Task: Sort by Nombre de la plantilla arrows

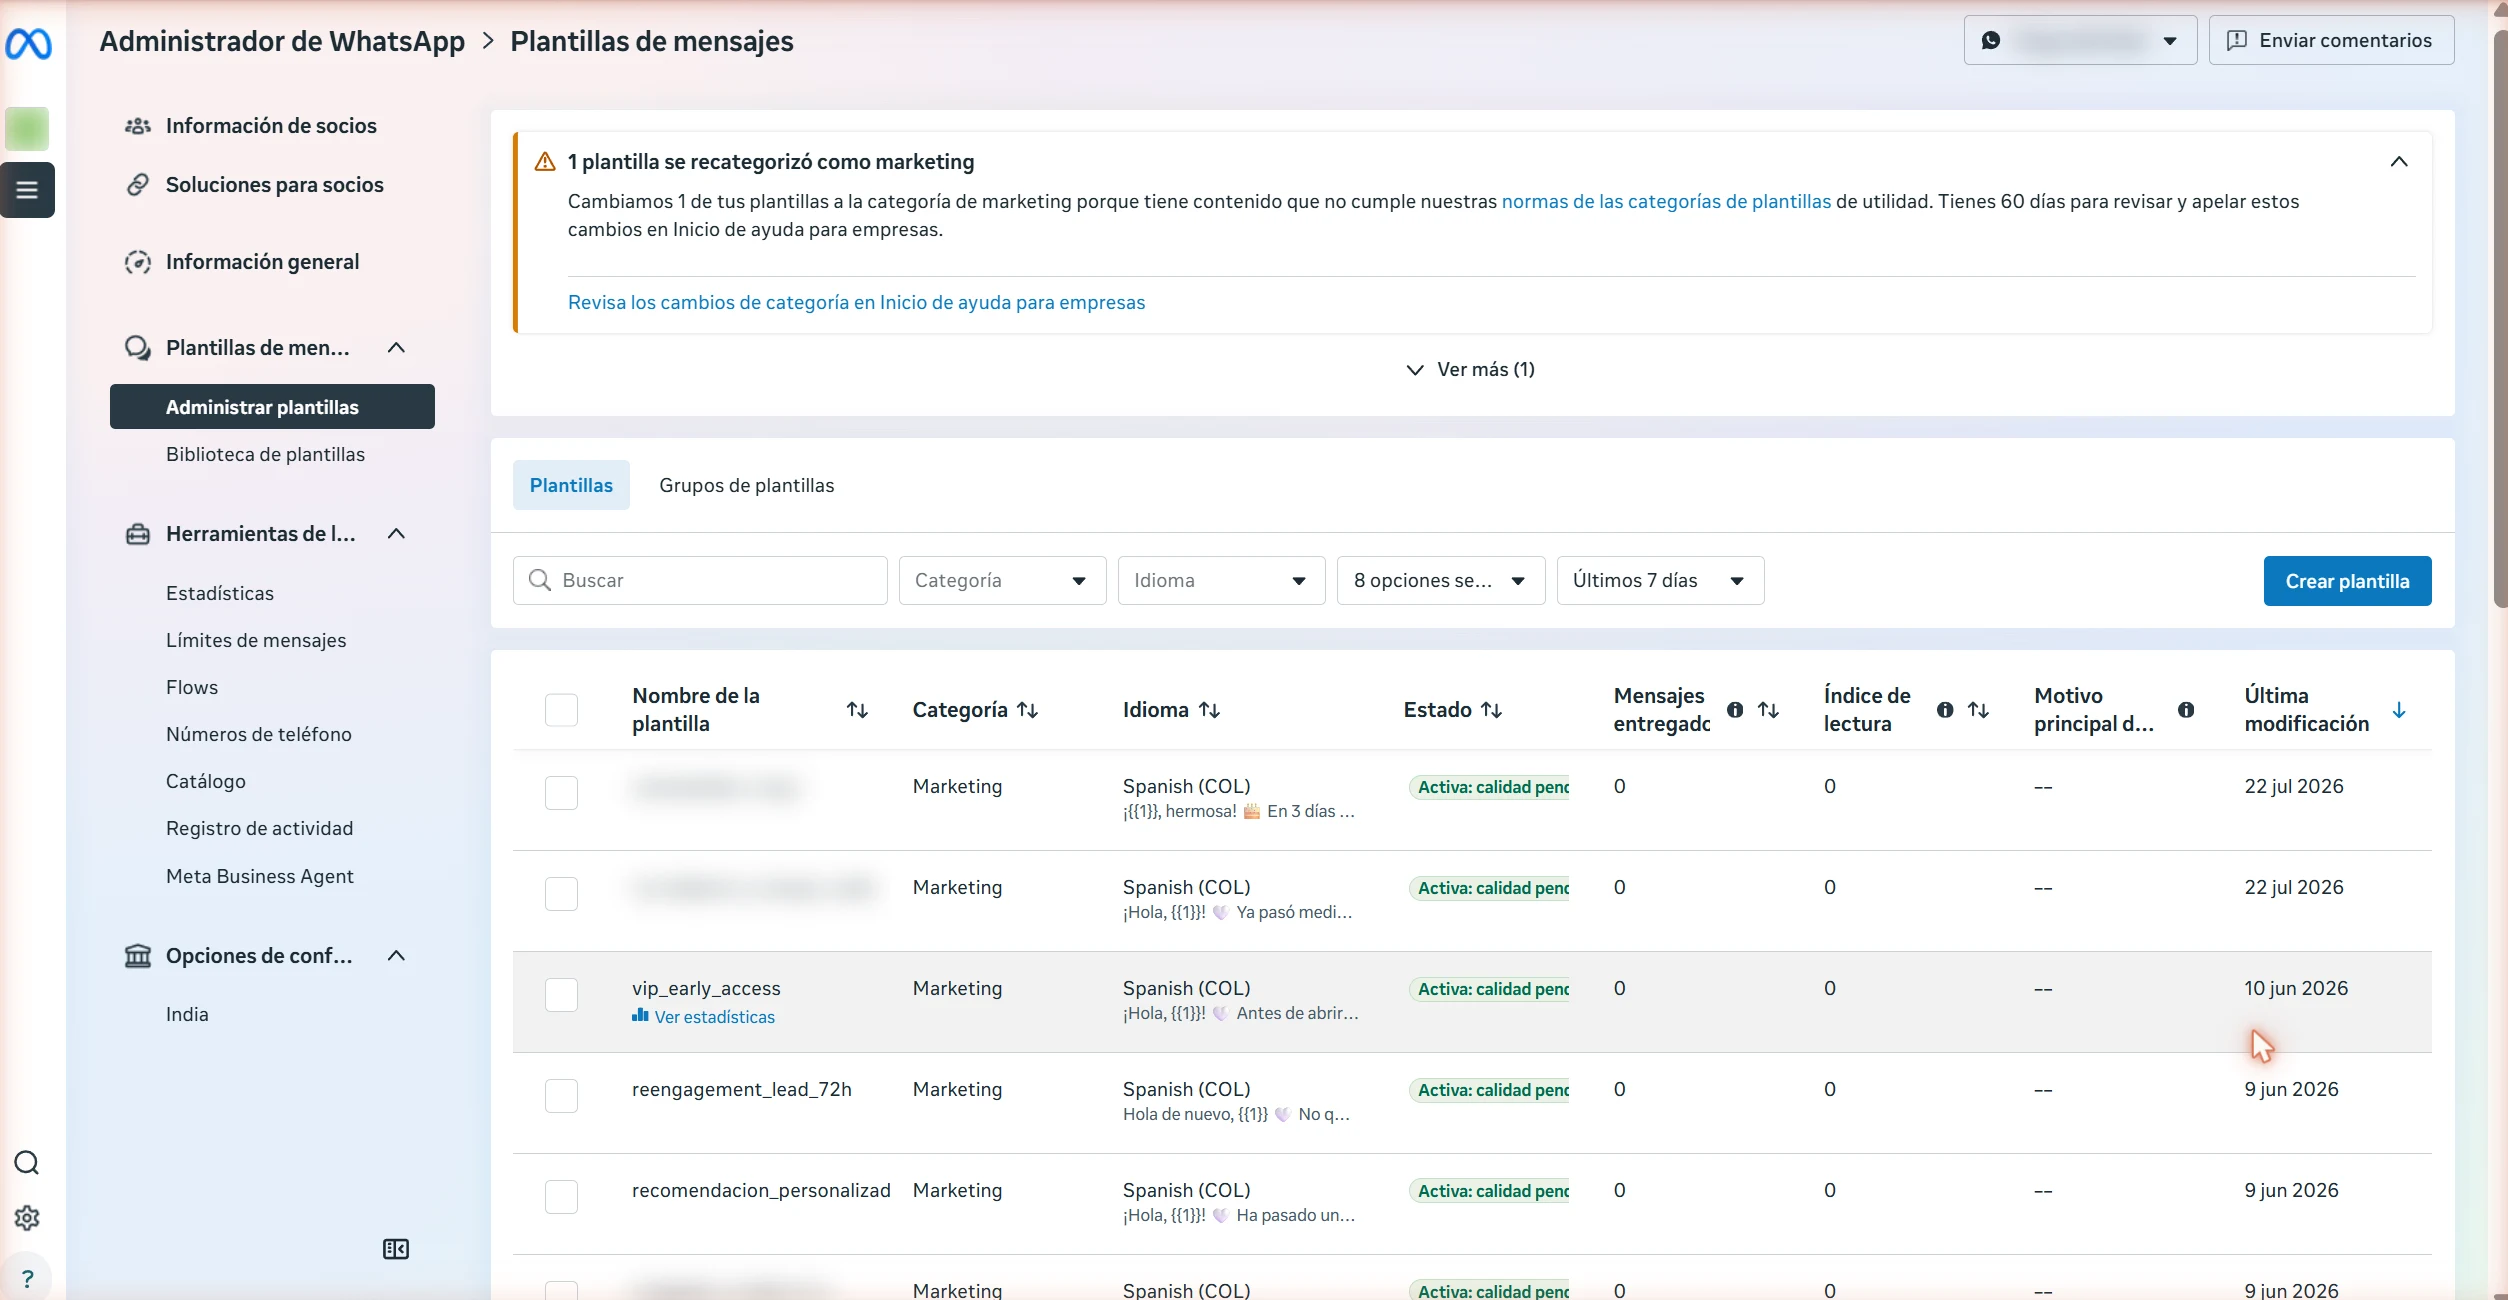Action: [857, 710]
